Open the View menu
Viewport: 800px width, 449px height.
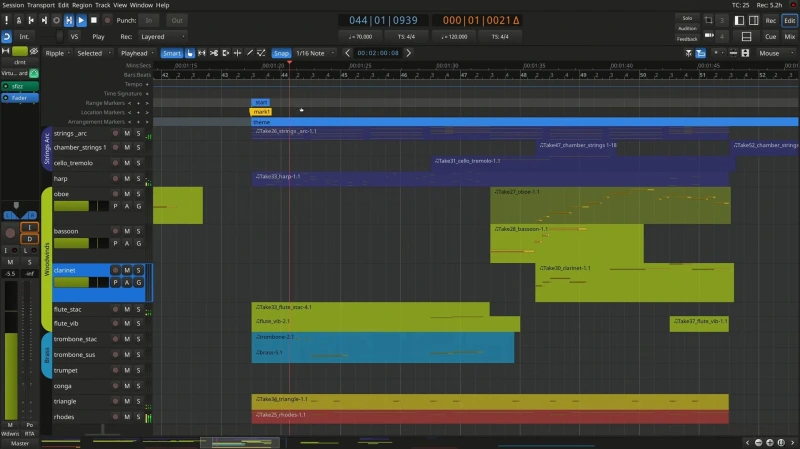[120, 5]
